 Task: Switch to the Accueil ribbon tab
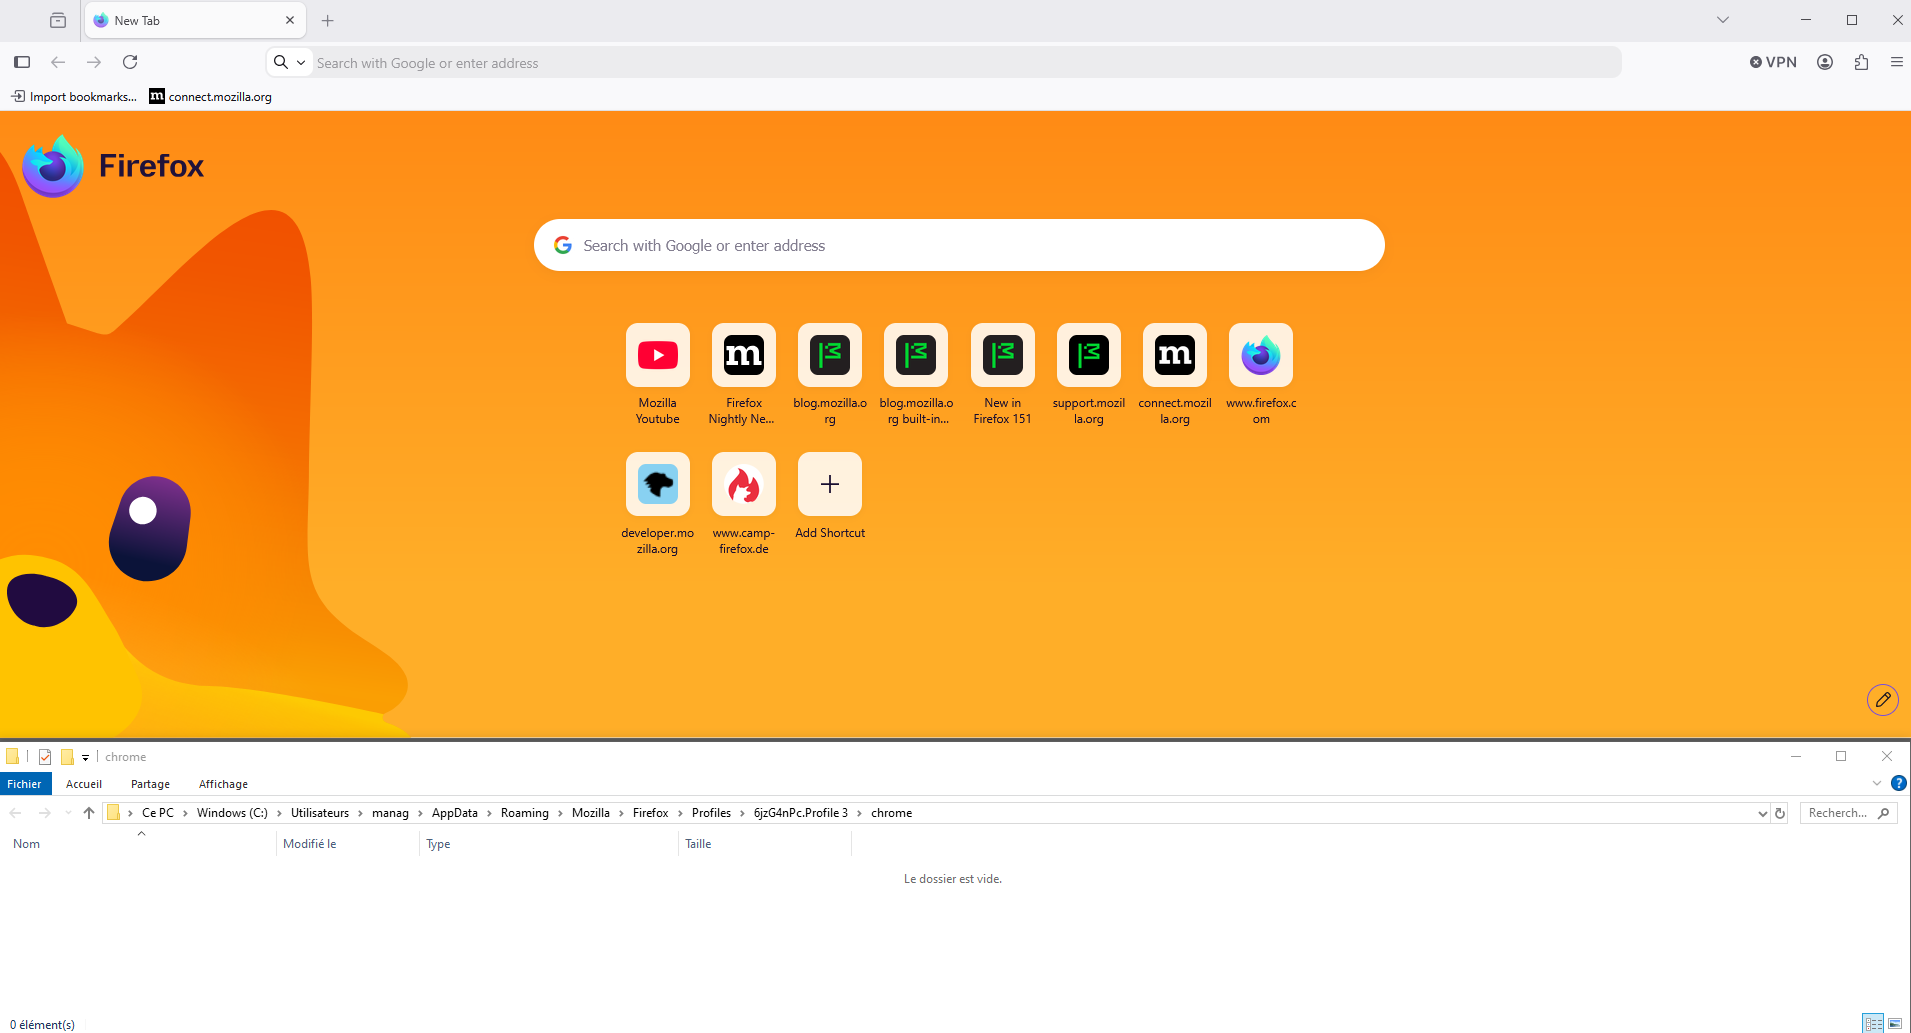(x=84, y=784)
